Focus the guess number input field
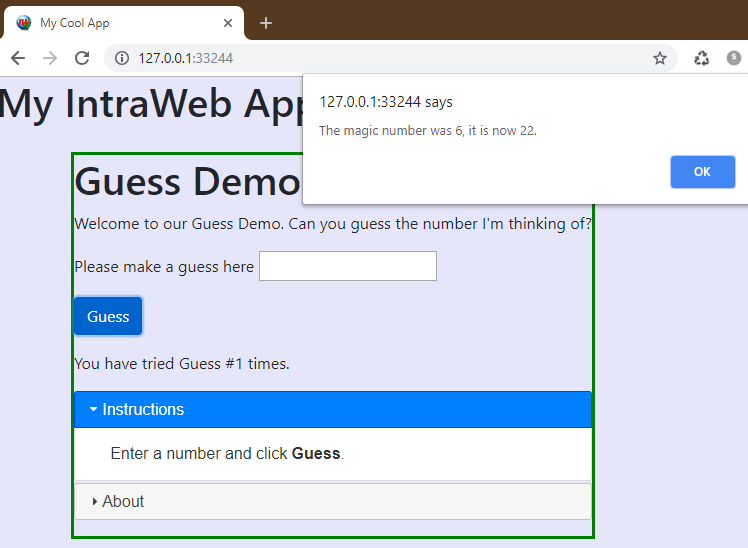Viewport: 748px width, 548px height. click(x=347, y=266)
